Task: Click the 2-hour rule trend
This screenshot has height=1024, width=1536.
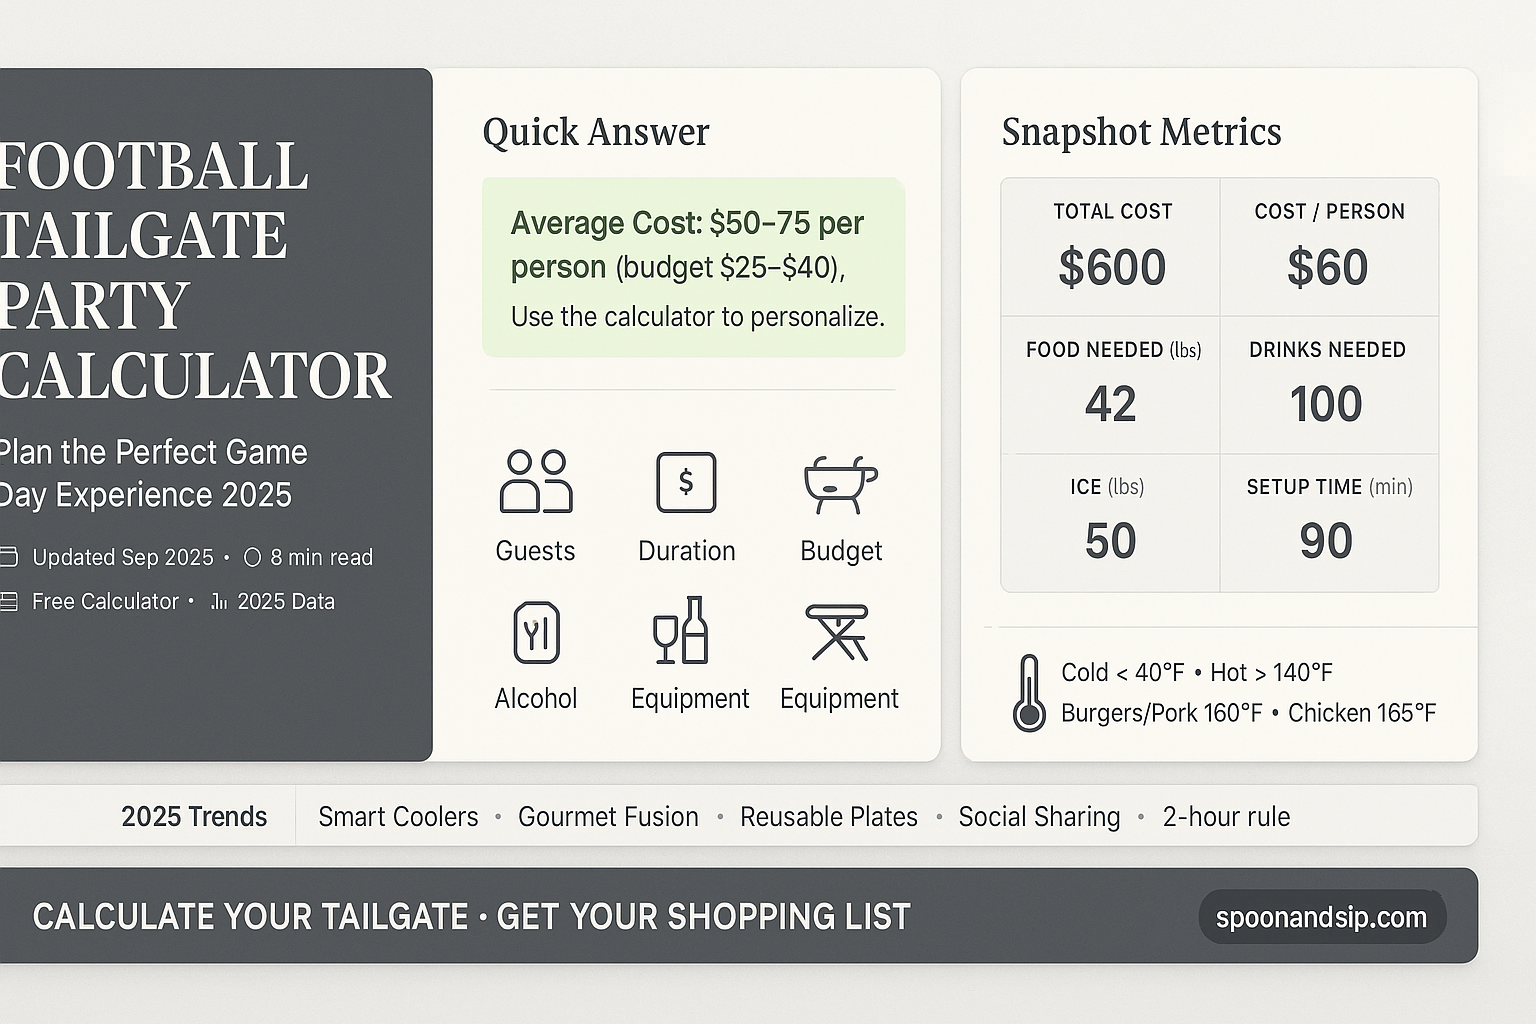Action: click(x=1226, y=817)
